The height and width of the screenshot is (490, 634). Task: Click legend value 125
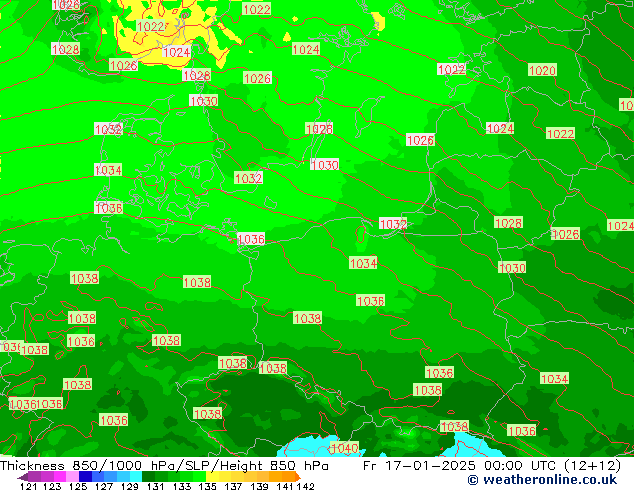78,486
